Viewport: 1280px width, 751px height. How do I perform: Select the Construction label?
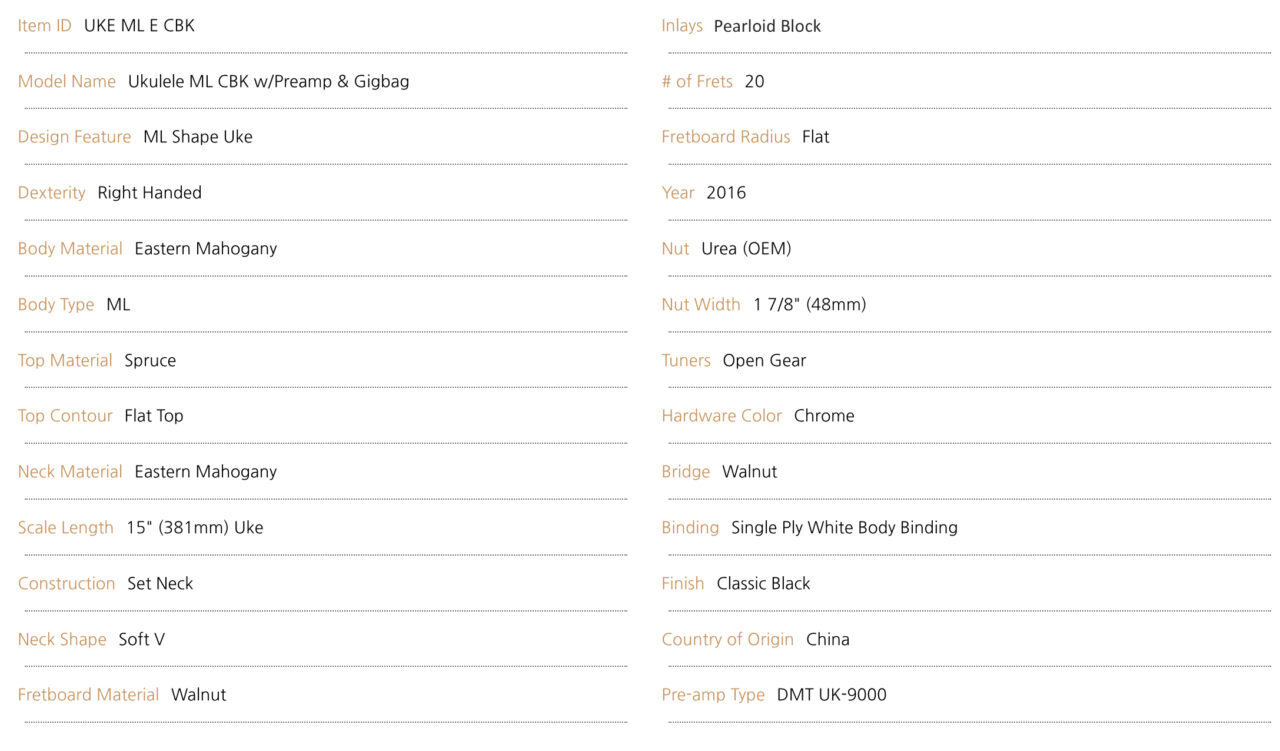click(x=67, y=584)
